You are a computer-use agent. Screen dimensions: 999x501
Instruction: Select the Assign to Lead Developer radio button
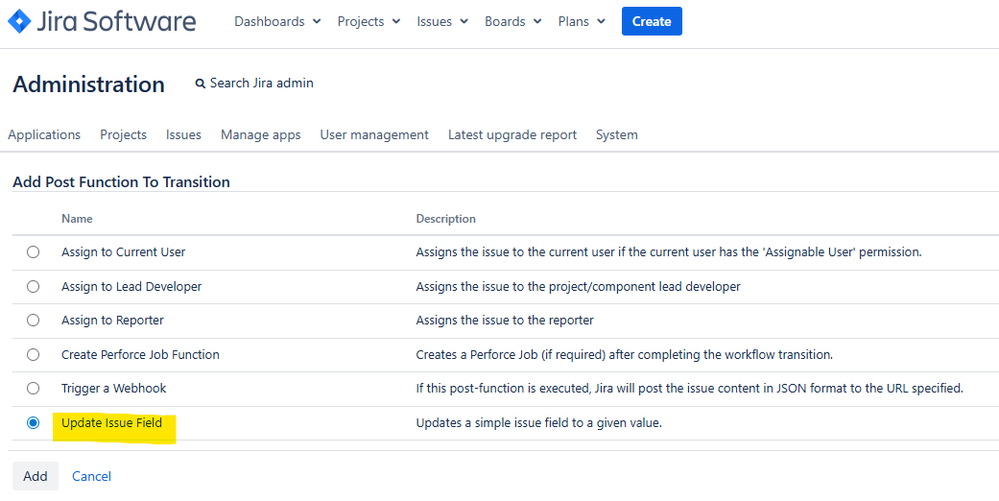[x=33, y=287]
